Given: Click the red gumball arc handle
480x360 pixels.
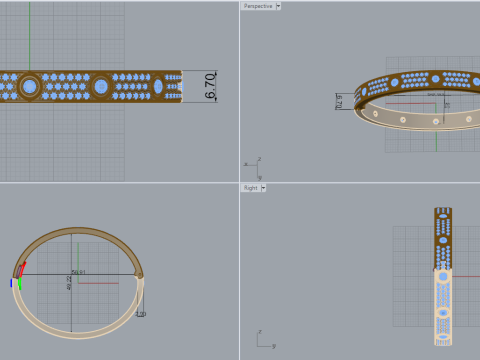Looking at the screenshot, I should point(23,269).
